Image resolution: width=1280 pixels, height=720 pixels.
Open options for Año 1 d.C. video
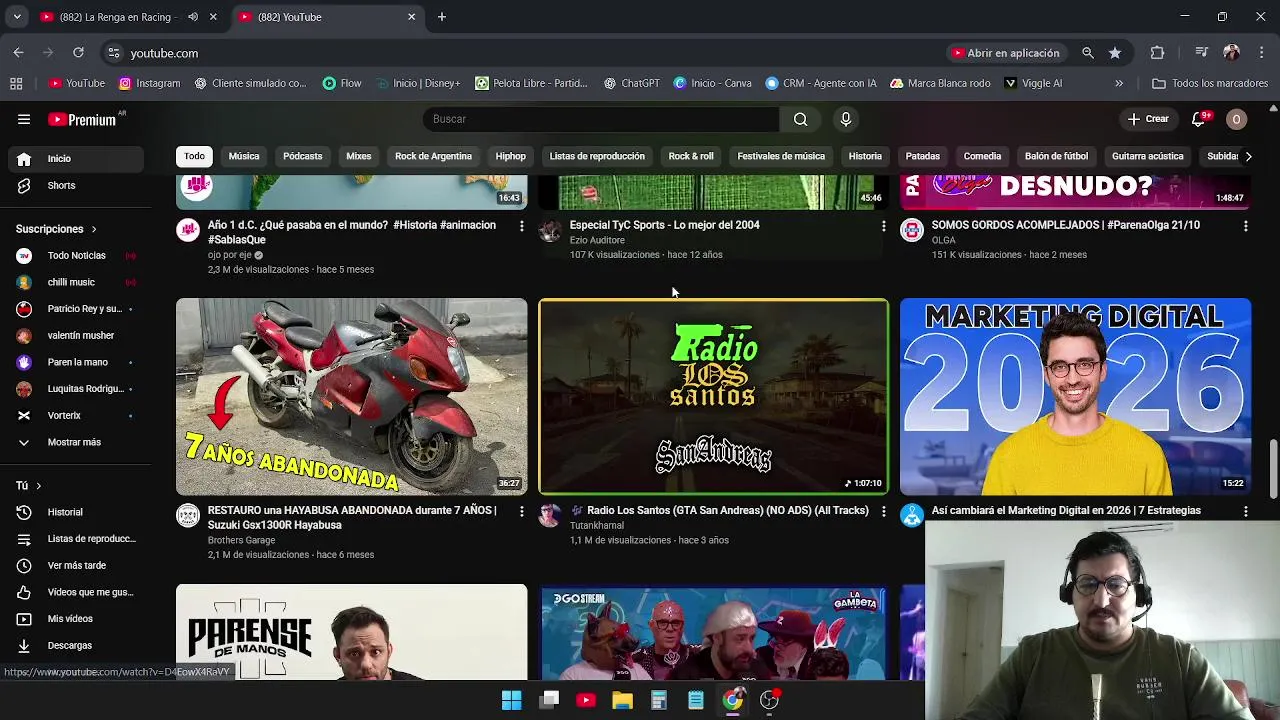[521, 226]
